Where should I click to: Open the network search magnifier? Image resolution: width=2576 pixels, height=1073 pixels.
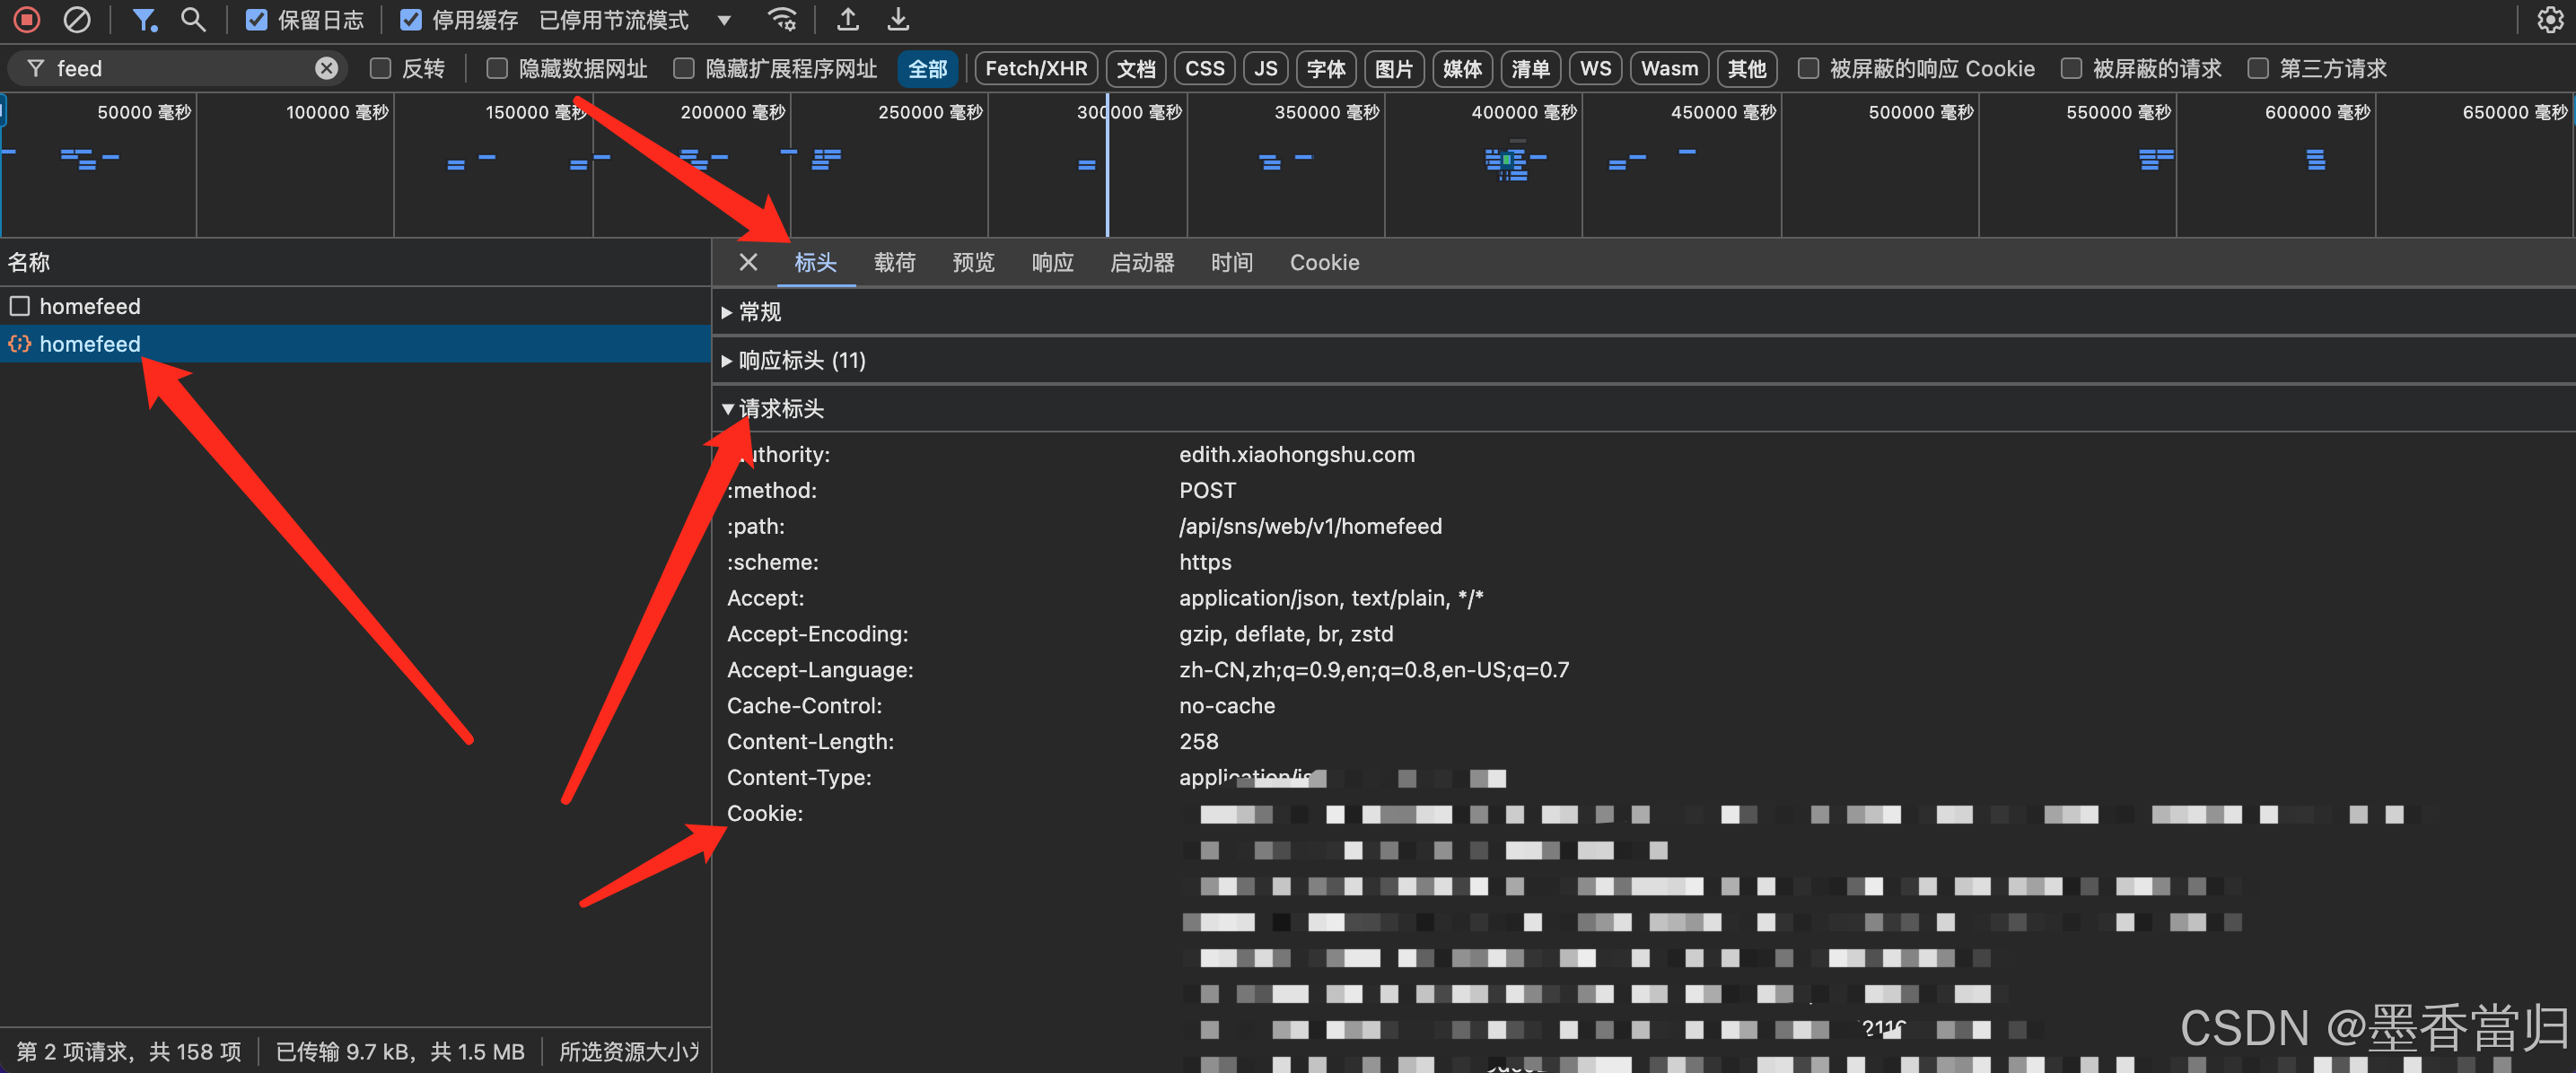click(192, 19)
